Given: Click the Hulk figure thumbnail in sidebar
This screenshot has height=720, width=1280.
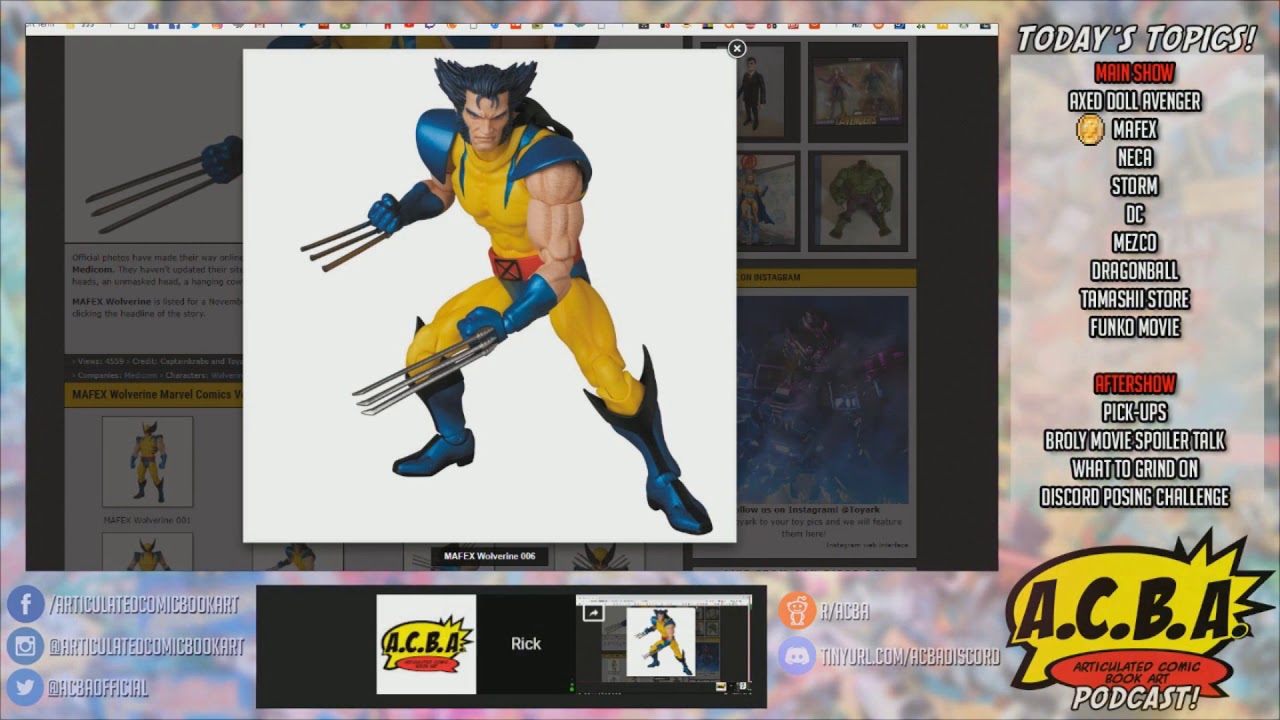Looking at the screenshot, I should [x=859, y=200].
